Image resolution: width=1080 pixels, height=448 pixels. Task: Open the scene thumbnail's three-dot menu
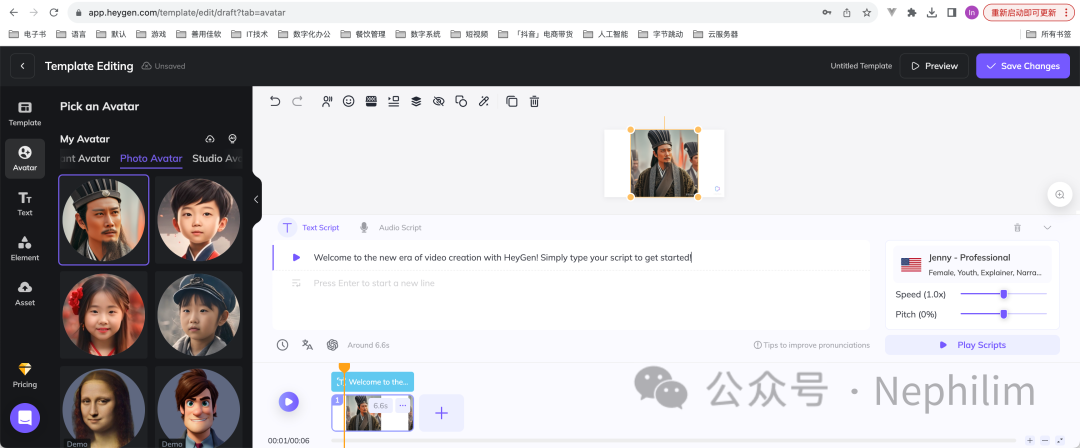[x=402, y=405]
